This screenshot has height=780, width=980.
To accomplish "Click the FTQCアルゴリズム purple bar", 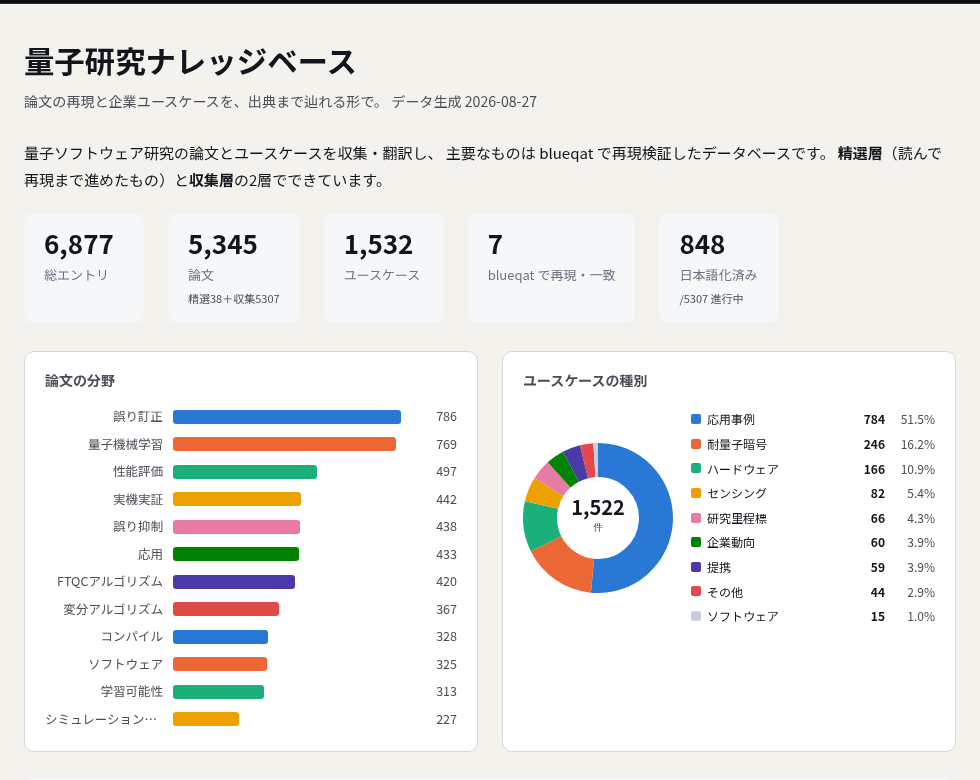I will click(x=234, y=582).
